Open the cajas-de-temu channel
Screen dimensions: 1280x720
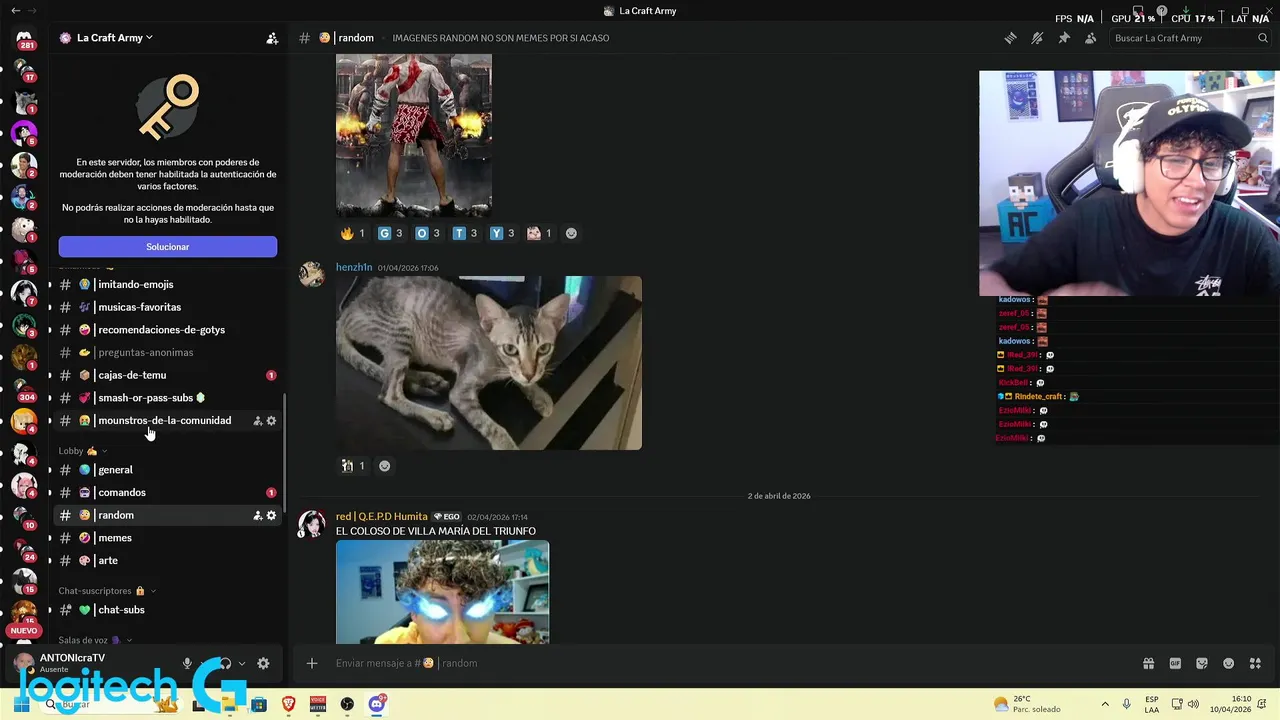pos(167,375)
